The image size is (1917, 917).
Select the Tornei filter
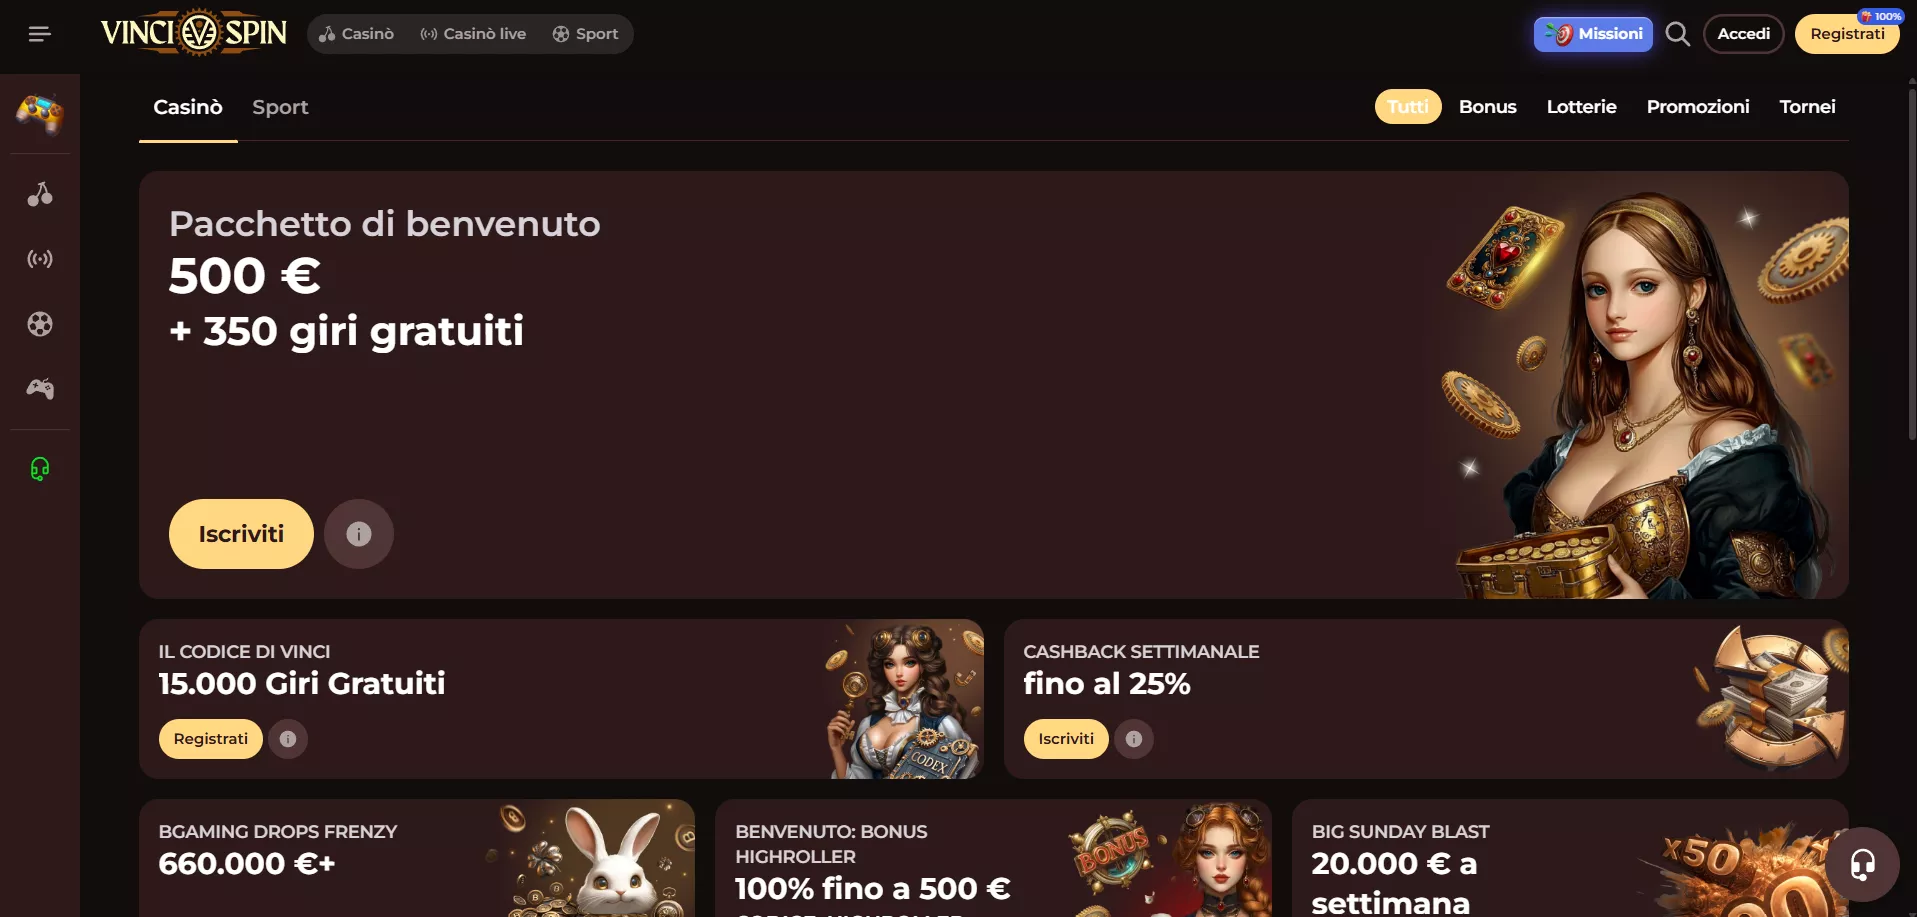point(1807,107)
